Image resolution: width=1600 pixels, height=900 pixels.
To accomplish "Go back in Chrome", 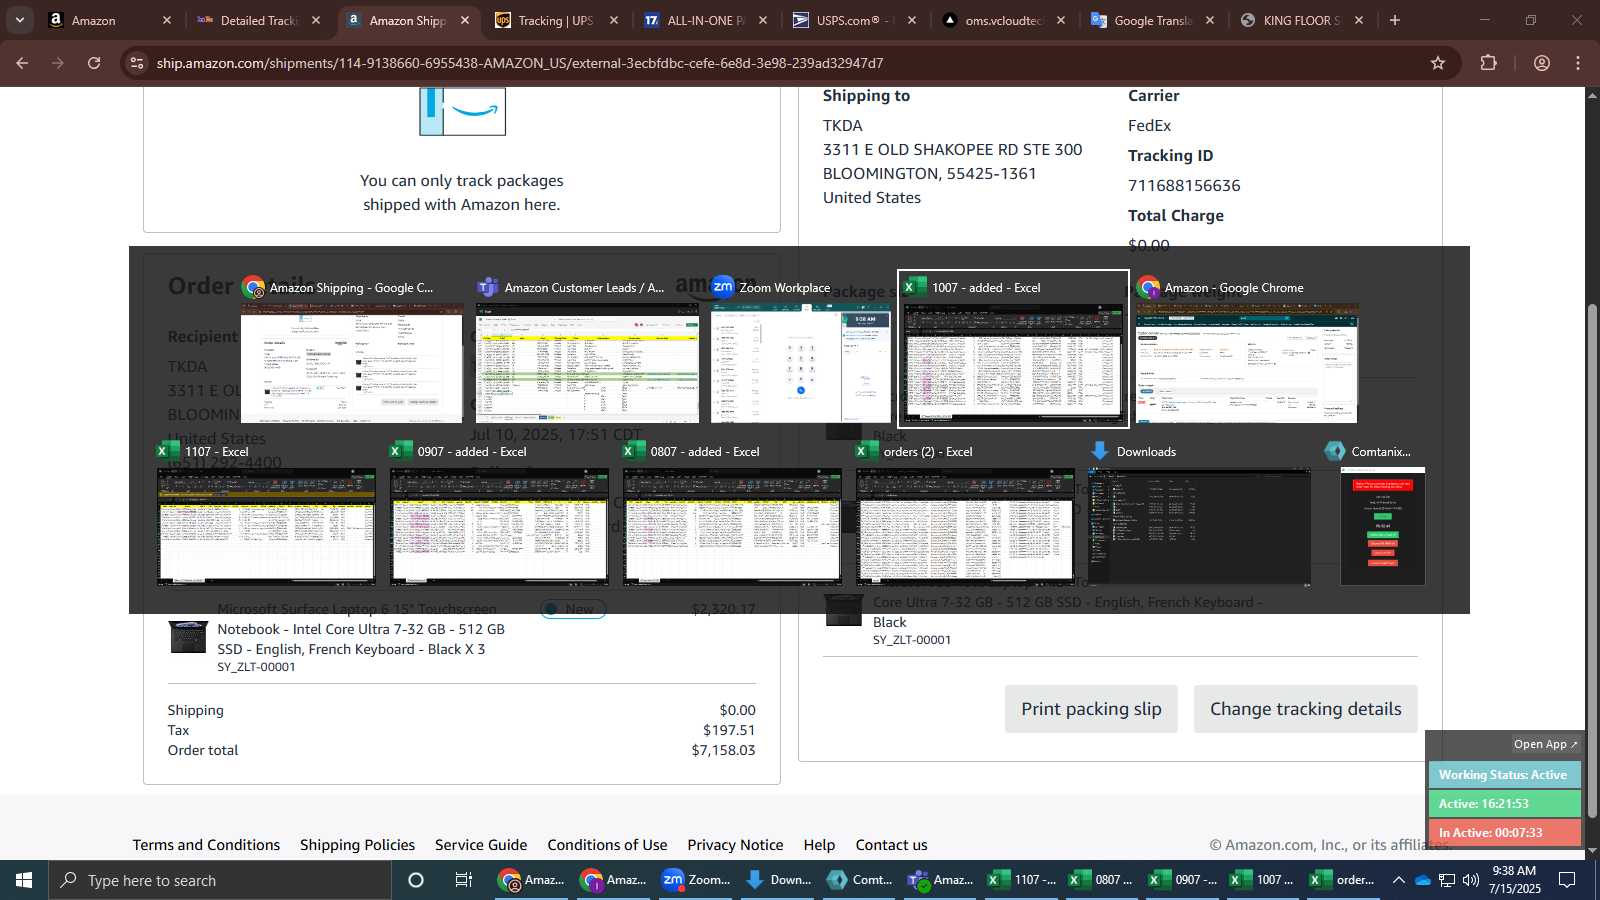I will point(22,63).
